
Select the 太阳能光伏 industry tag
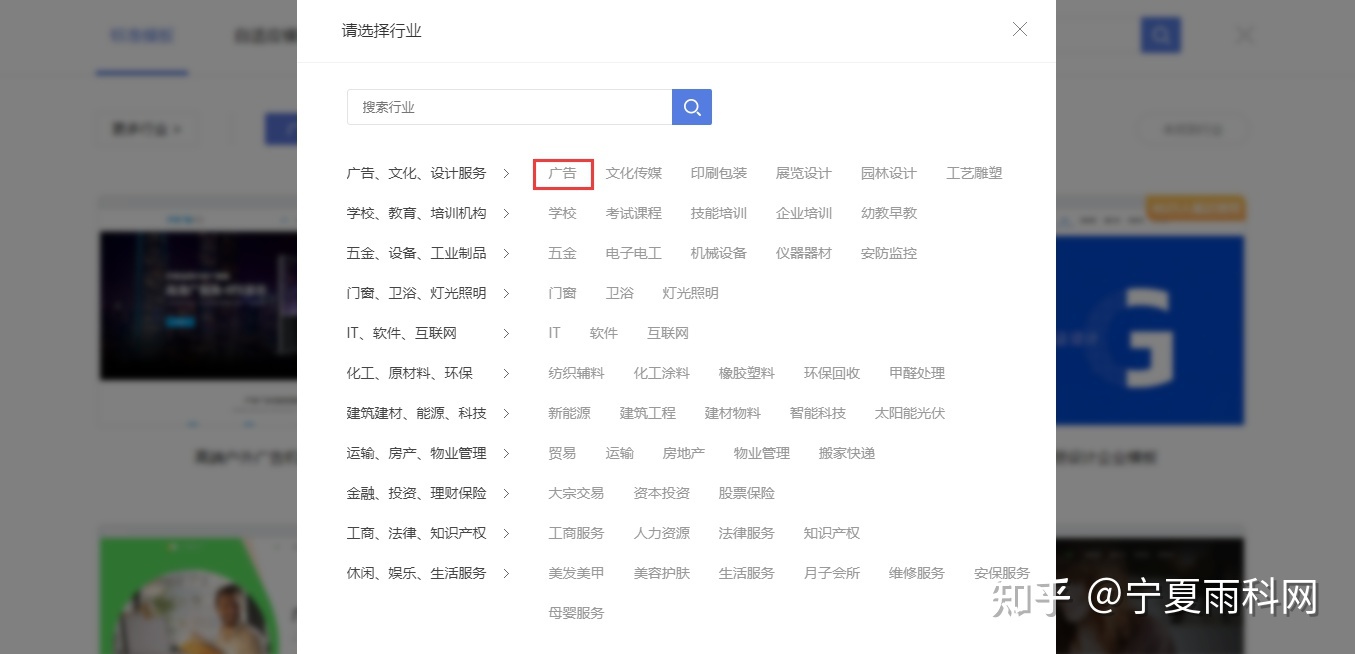click(x=908, y=412)
